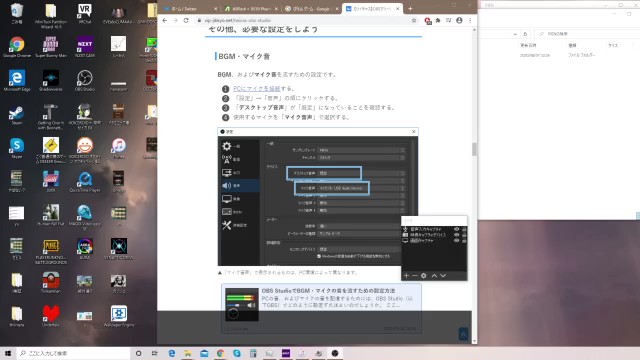Open Wallpaper Engine desktop shortcut
This screenshot has height=360, width=640.
coord(118,316)
